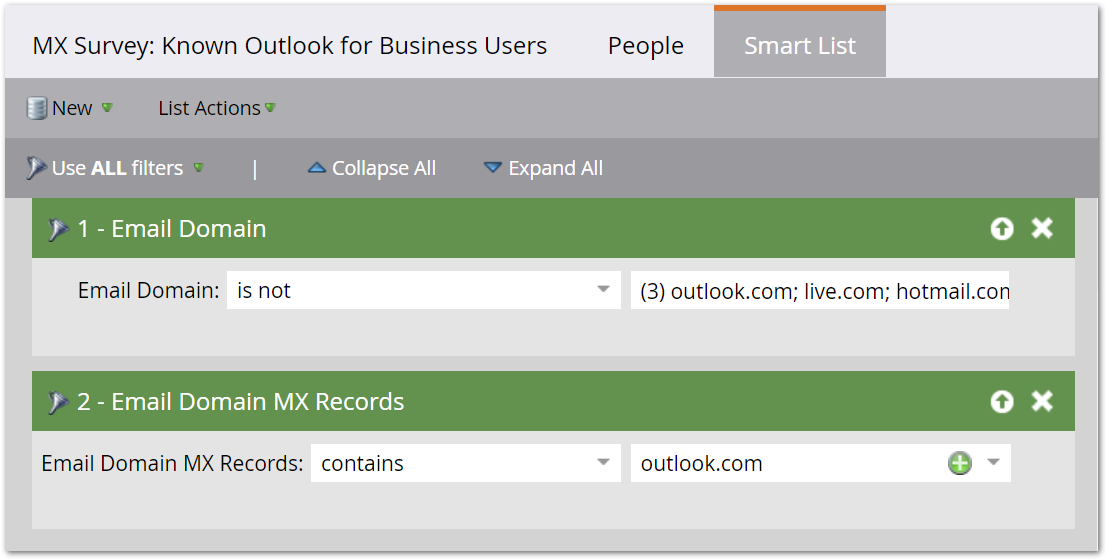Click filter icon on Email Domain header

click(58, 230)
